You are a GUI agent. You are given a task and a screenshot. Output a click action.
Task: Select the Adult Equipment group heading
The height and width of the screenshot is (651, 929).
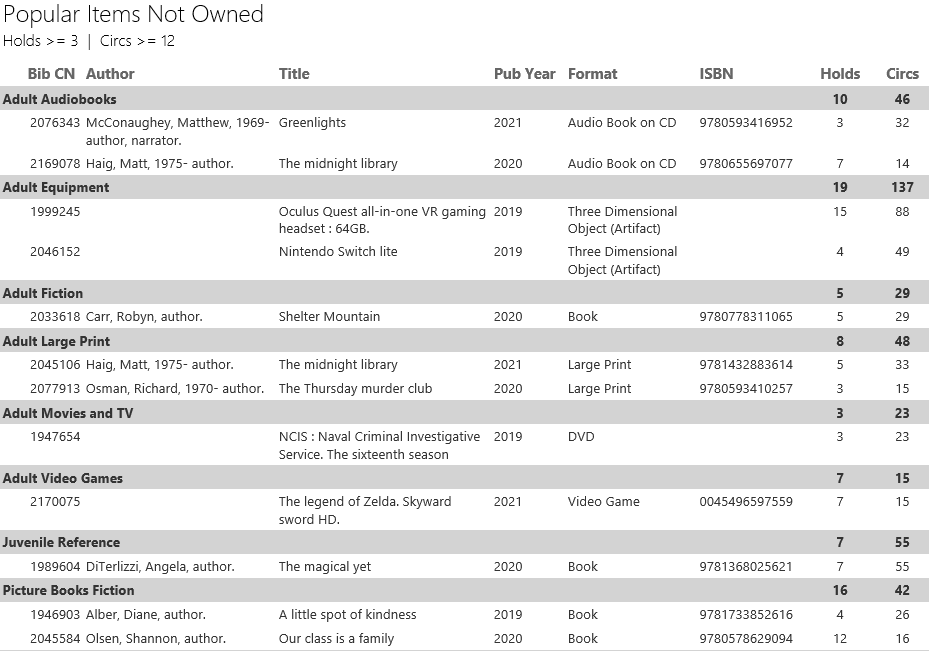[56, 187]
